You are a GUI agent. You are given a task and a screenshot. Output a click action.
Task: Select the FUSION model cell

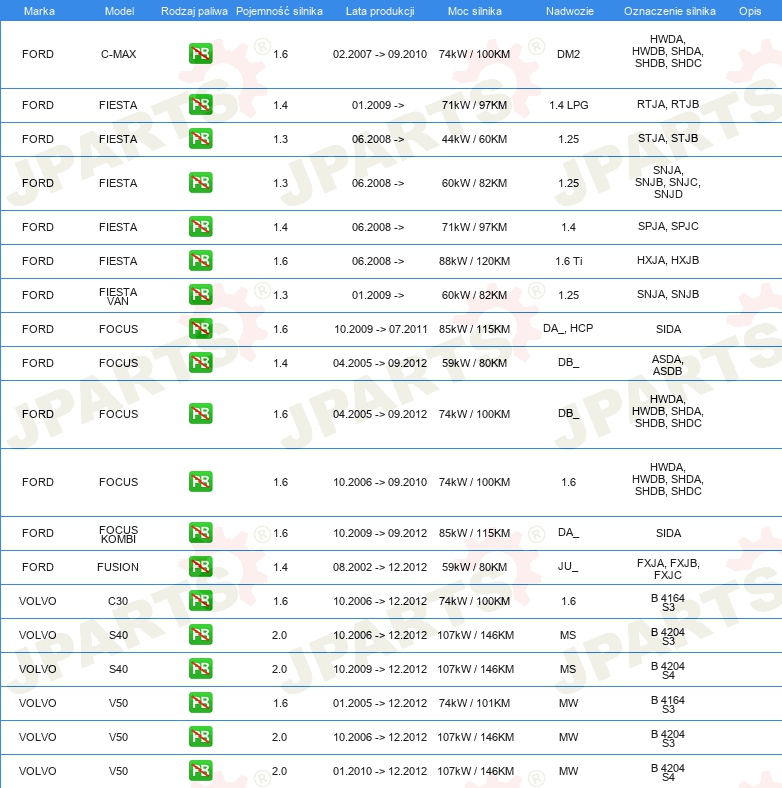pyautogui.click(x=118, y=567)
